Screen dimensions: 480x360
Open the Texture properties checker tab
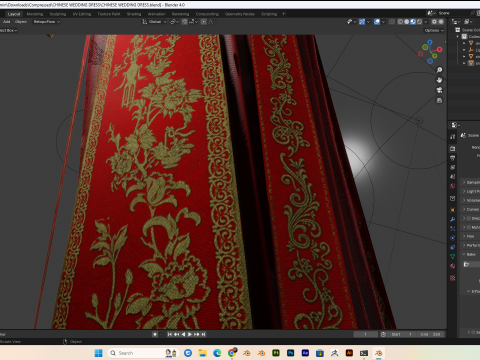tap(452, 278)
